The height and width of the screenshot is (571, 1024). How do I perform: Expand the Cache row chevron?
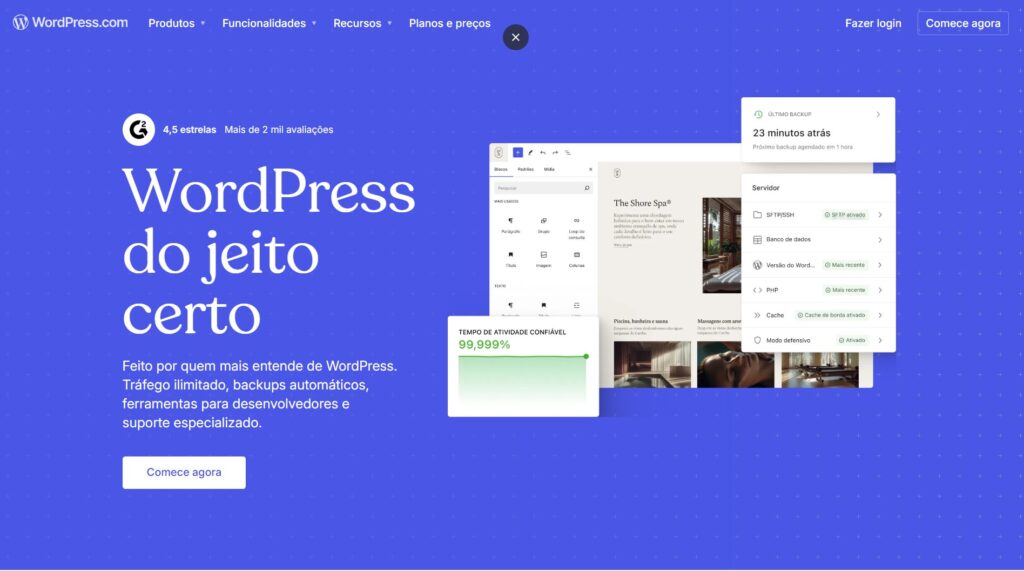pyautogui.click(x=880, y=315)
